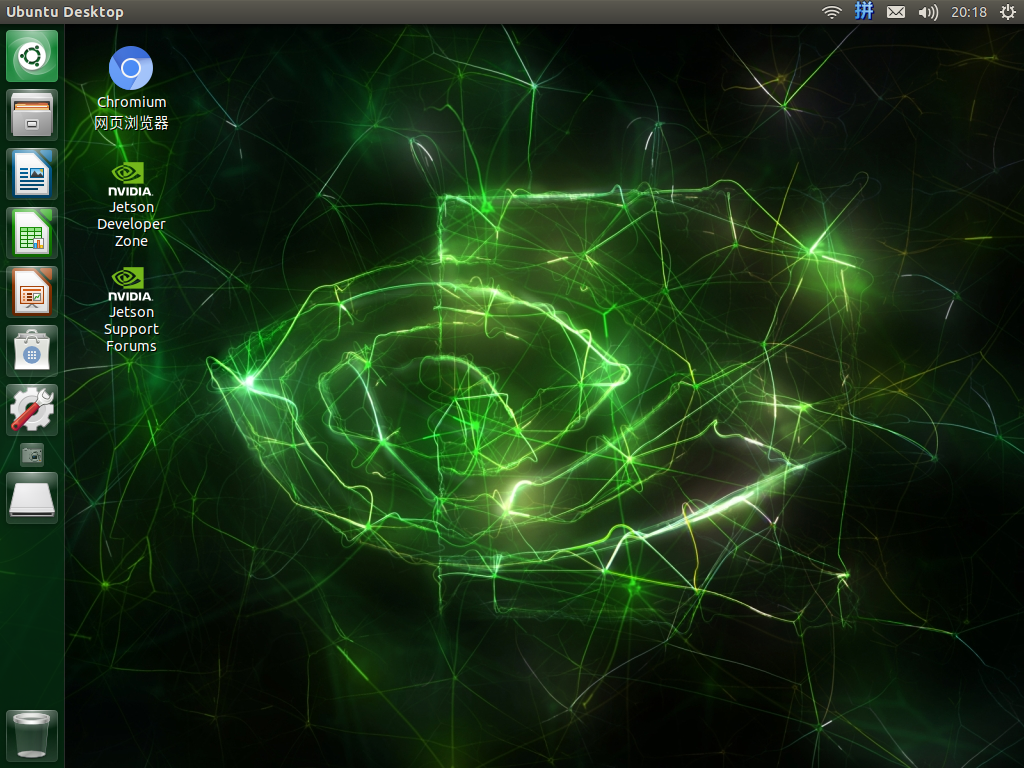This screenshot has height=768, width=1024.
Task: Open Ubuntu Software shopping bag icon
Action: pyautogui.click(x=32, y=351)
